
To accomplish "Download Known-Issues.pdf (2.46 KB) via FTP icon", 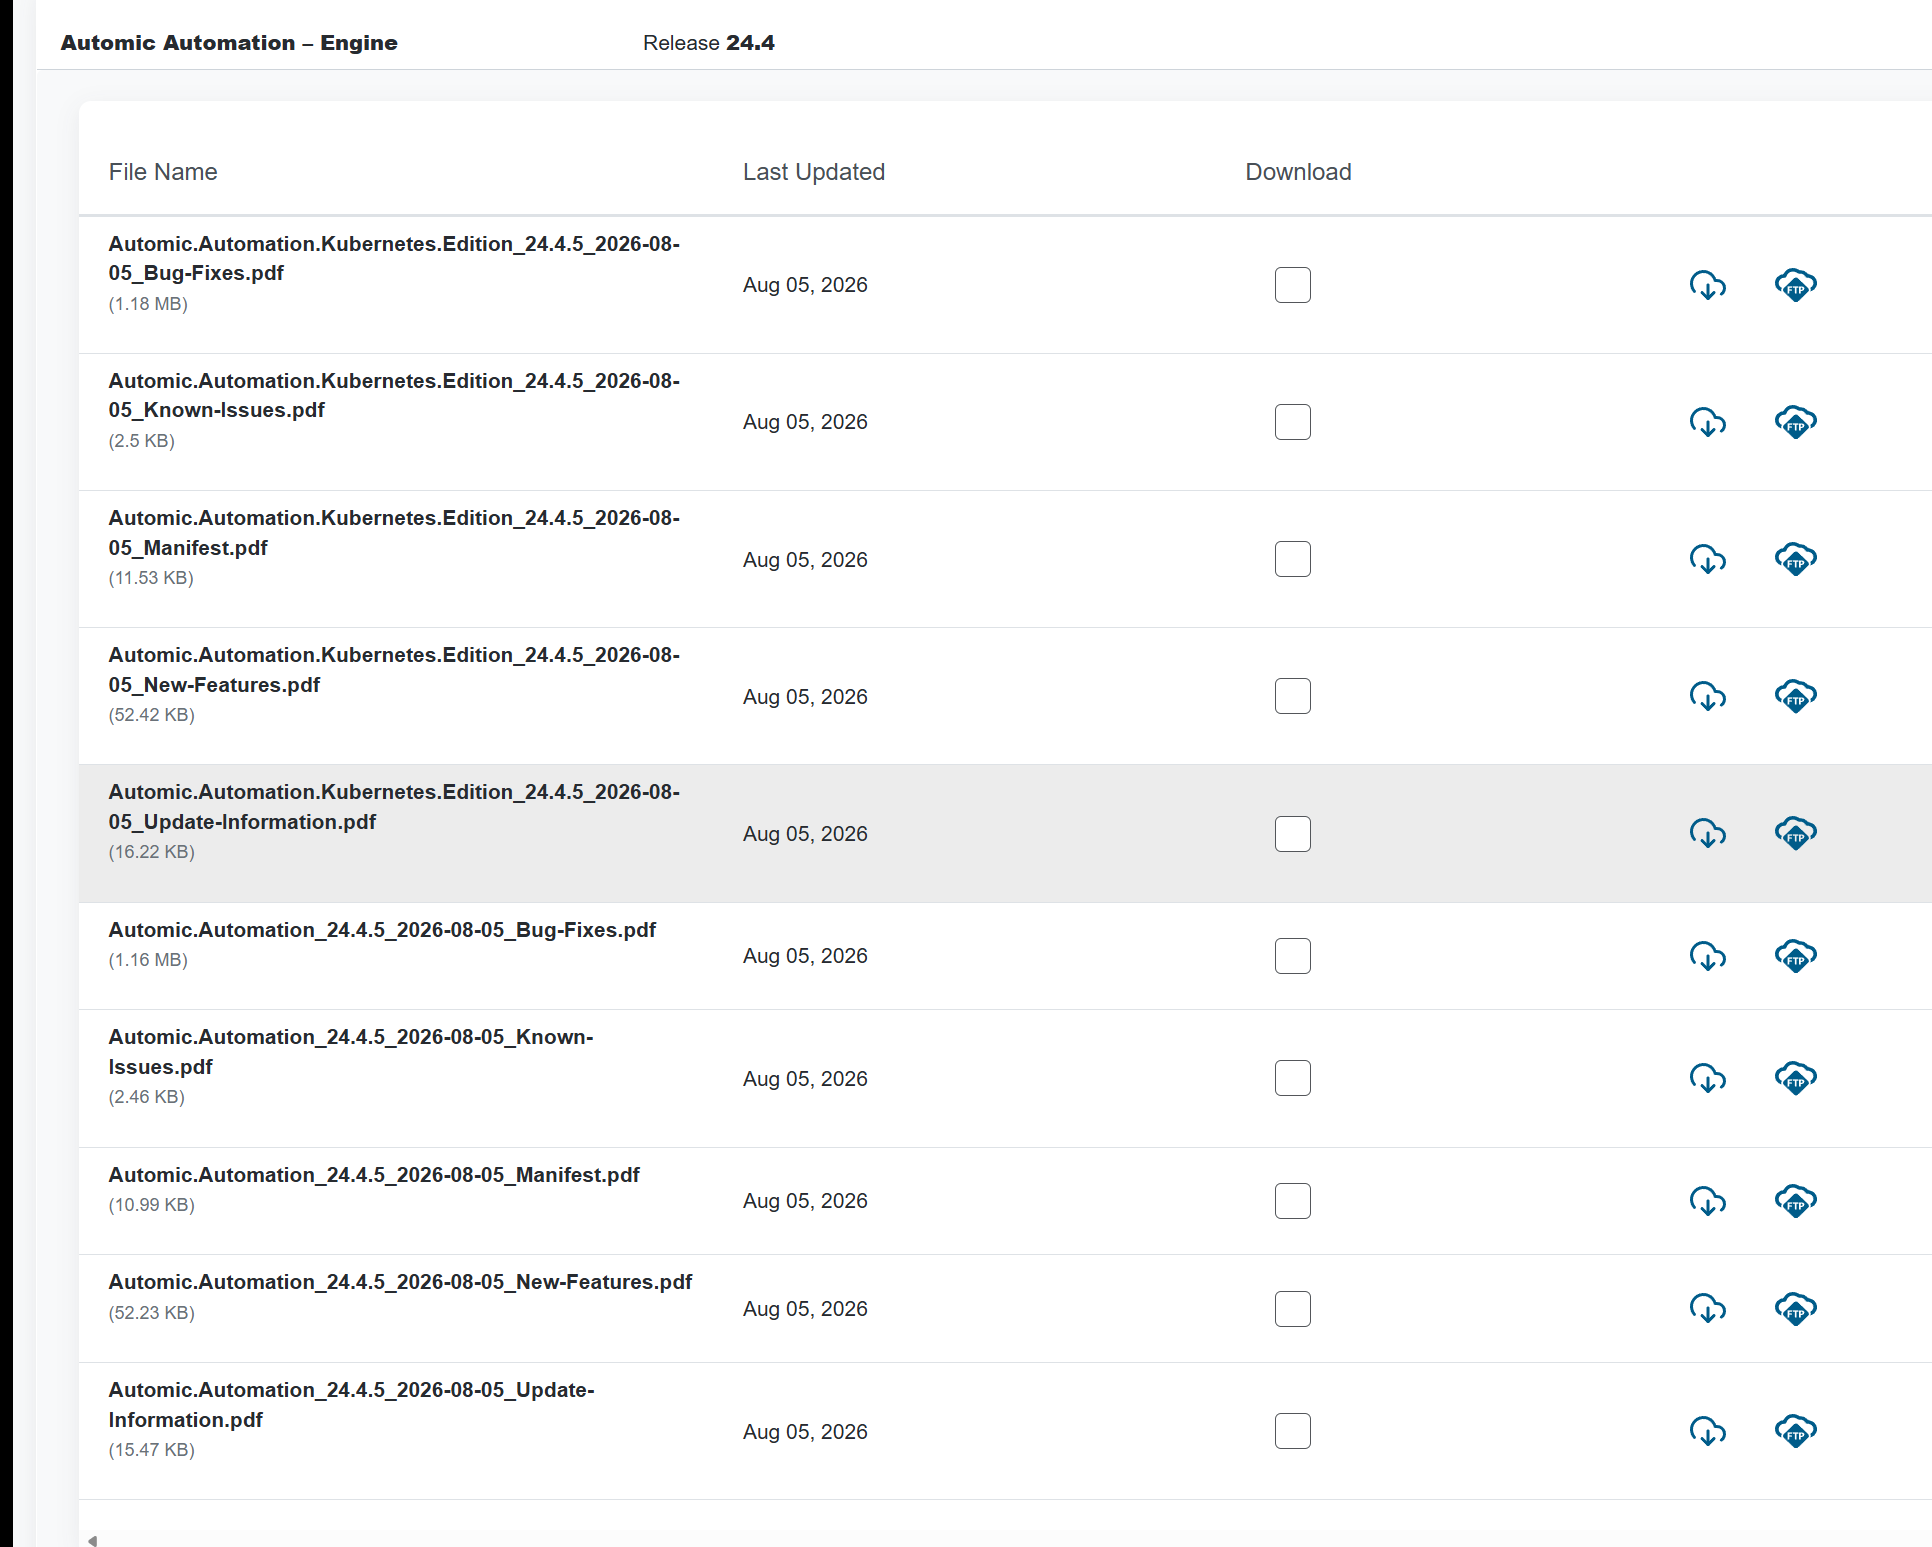I will coord(1796,1078).
